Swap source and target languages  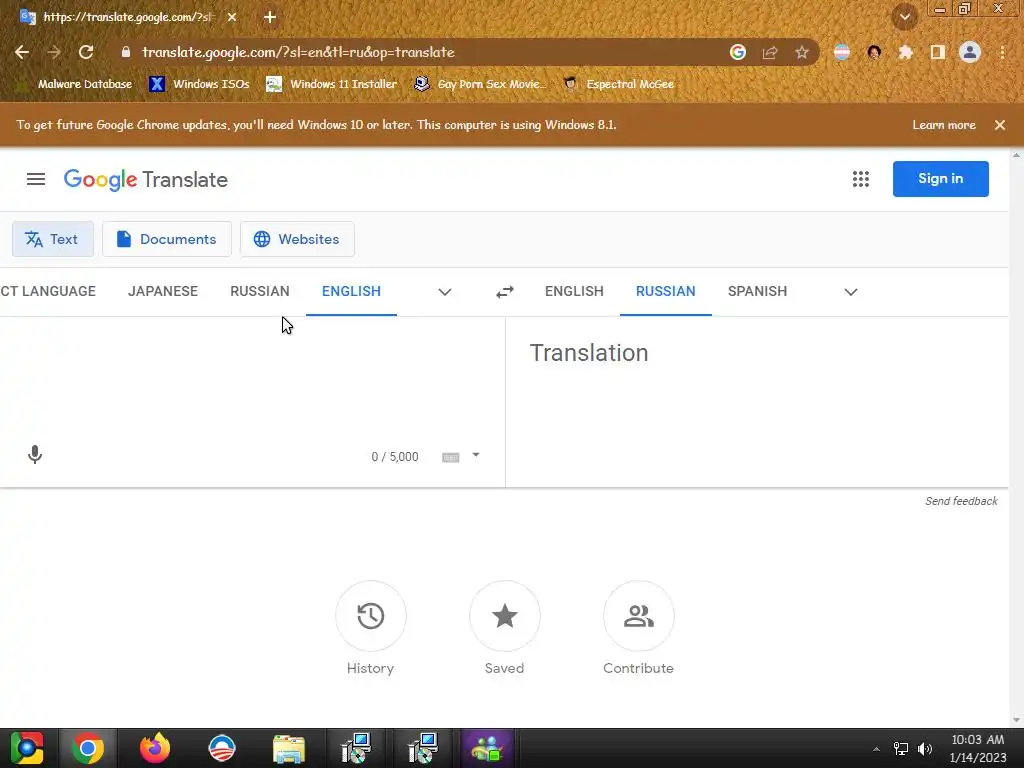[505, 292]
